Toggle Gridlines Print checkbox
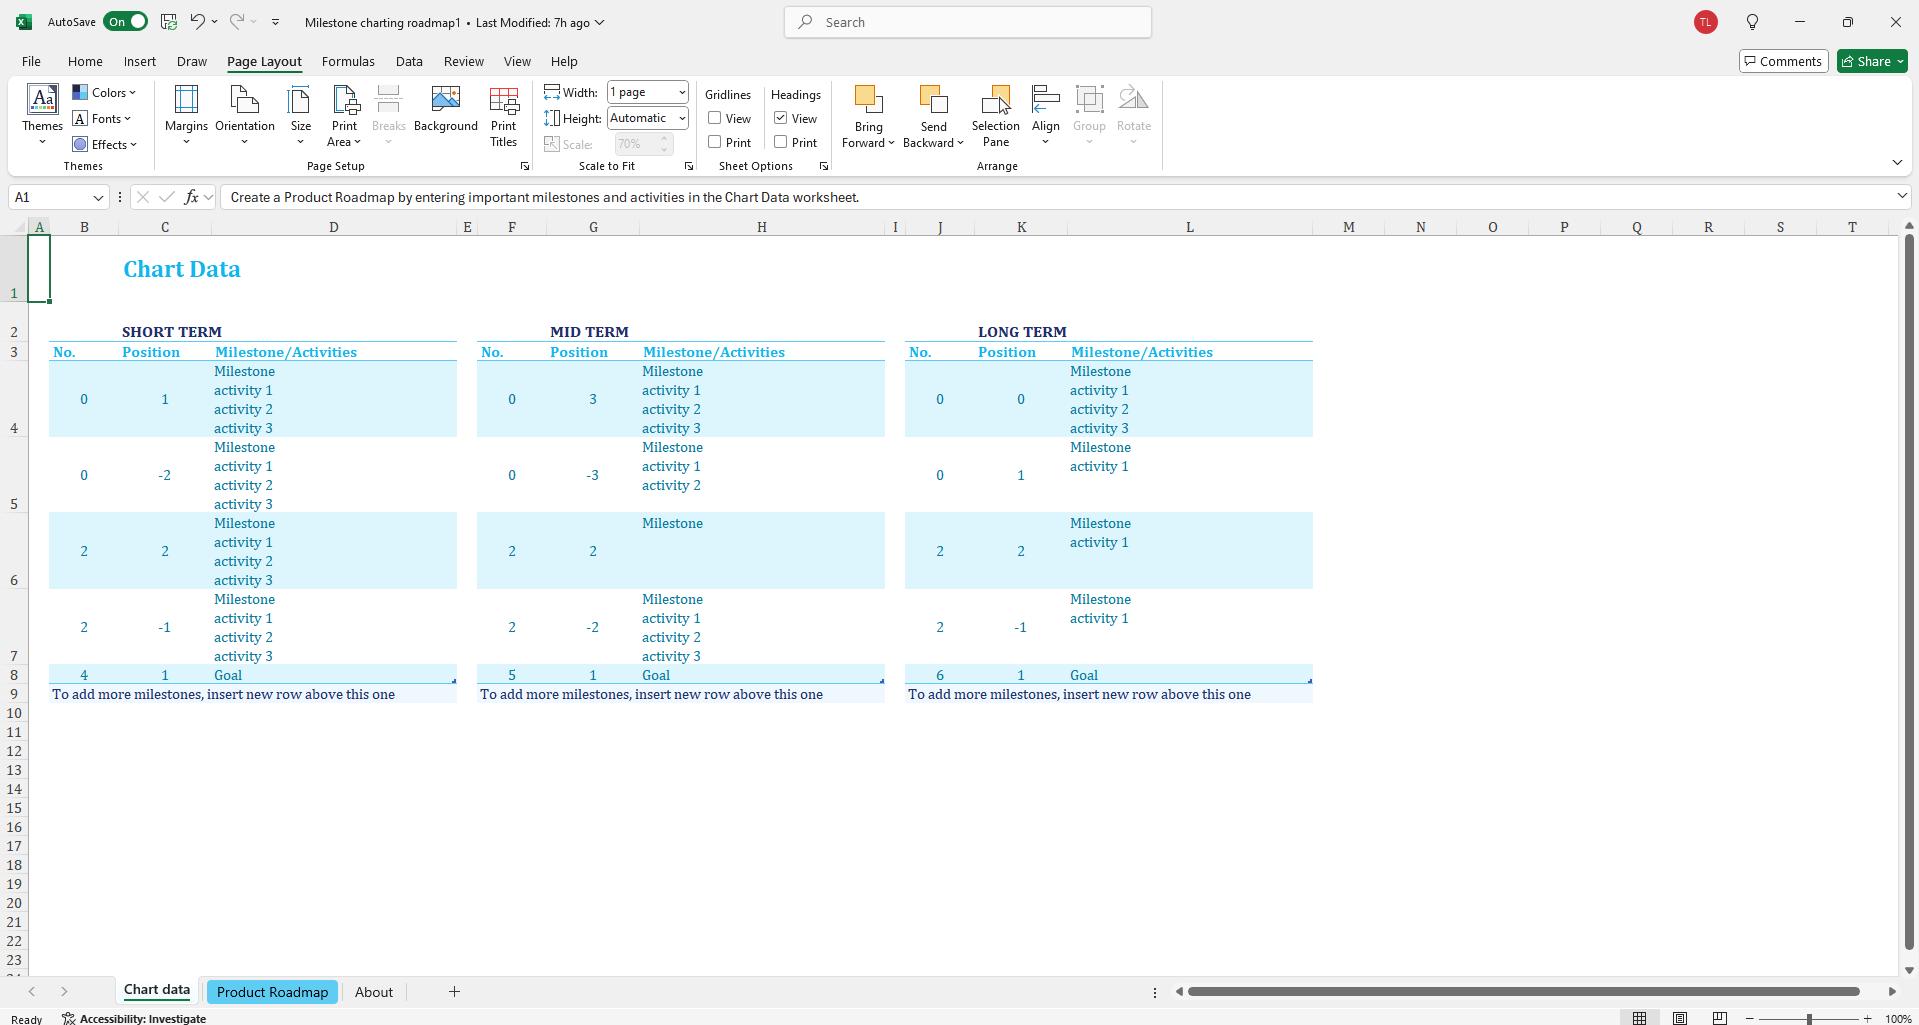 tap(714, 142)
